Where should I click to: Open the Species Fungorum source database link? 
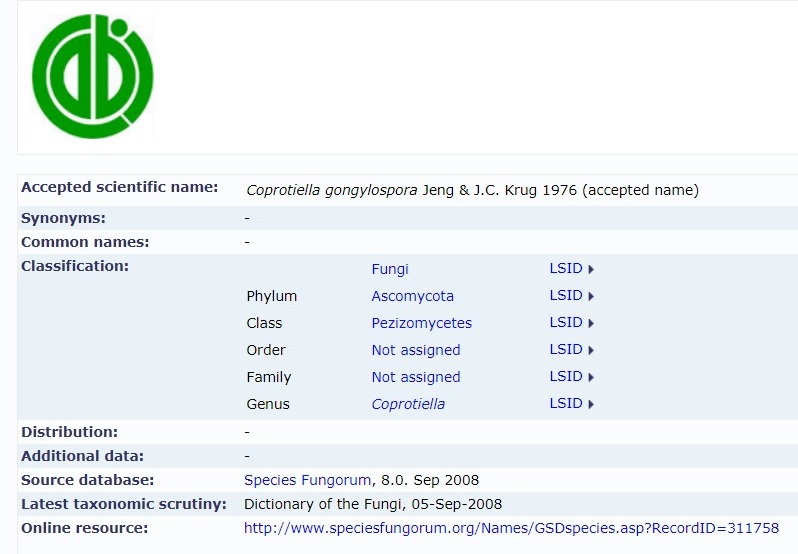coord(307,480)
